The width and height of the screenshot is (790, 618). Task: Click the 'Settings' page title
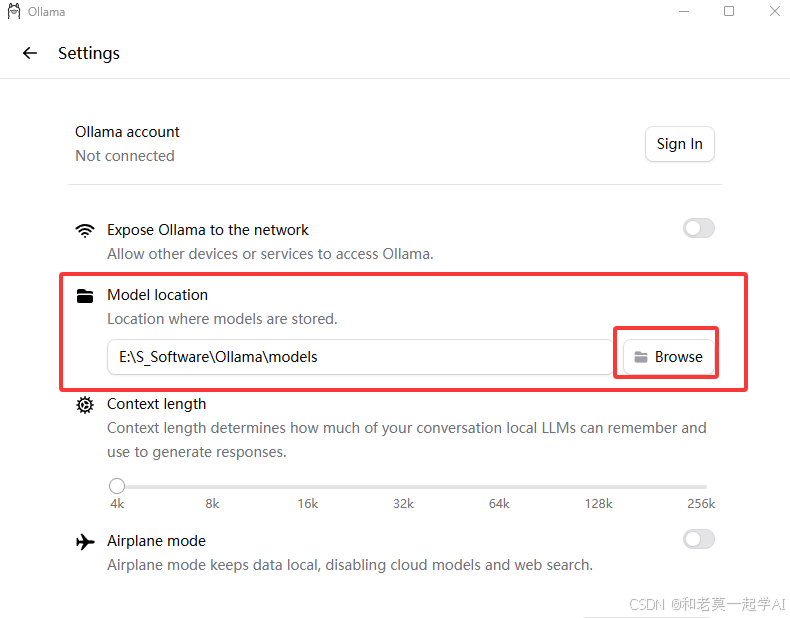pyautogui.click(x=89, y=53)
